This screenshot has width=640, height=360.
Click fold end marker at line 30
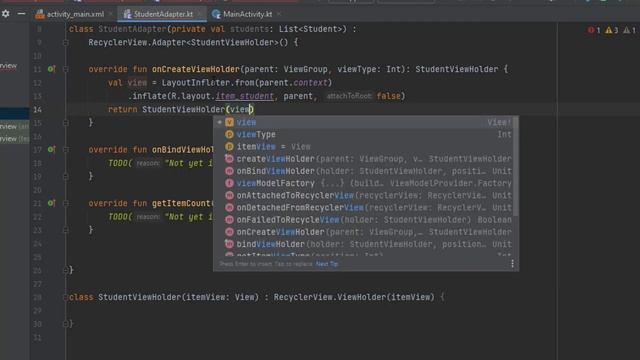point(65,324)
